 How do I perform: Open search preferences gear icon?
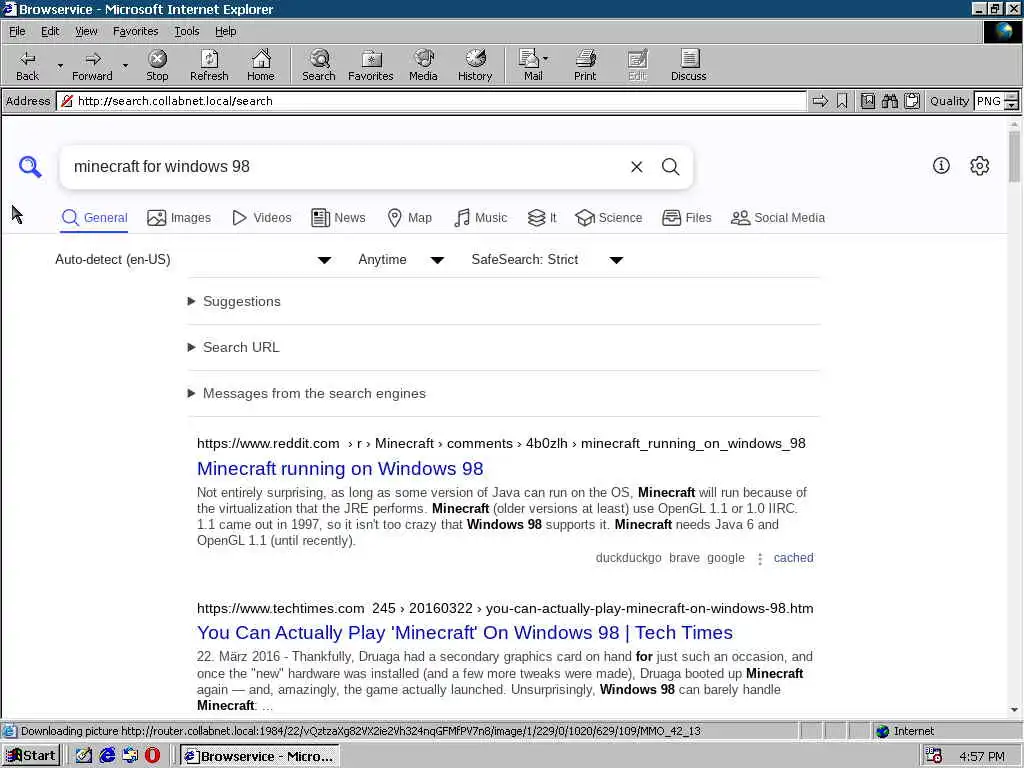pyautogui.click(x=980, y=166)
